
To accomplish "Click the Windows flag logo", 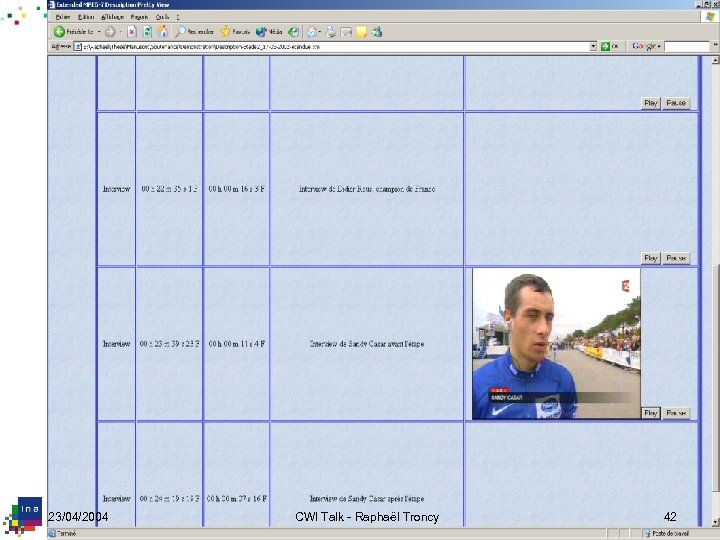I will [710, 17].
